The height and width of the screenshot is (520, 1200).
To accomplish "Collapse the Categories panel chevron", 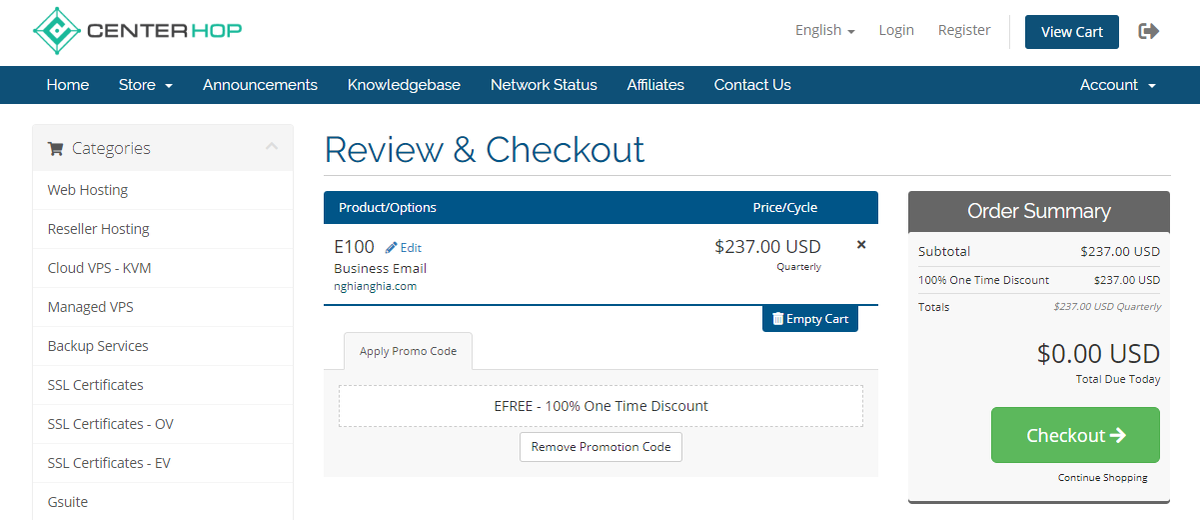I will [x=271, y=146].
